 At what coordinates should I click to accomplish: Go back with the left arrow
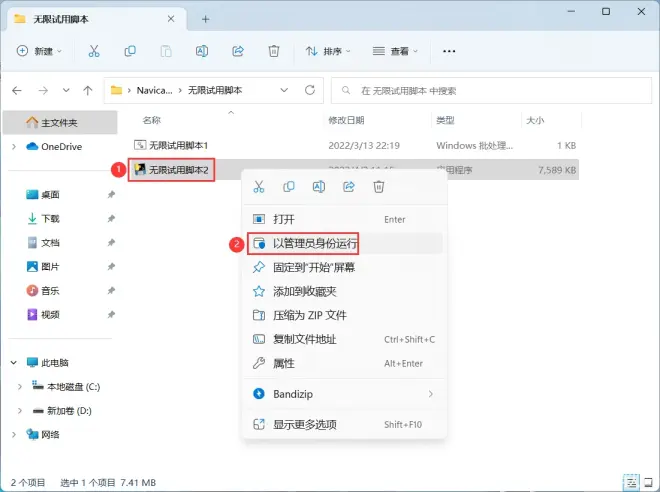click(17, 90)
